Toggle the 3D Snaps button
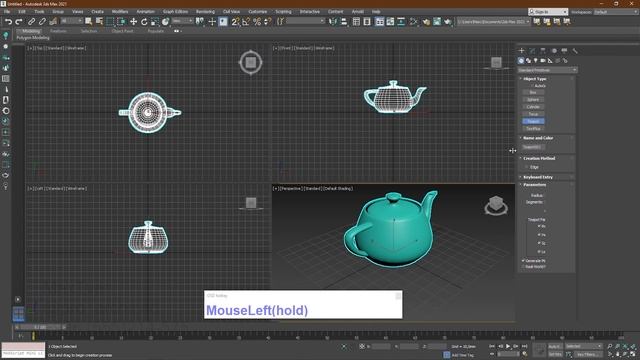This screenshot has height=360, width=640. pos(236,22)
